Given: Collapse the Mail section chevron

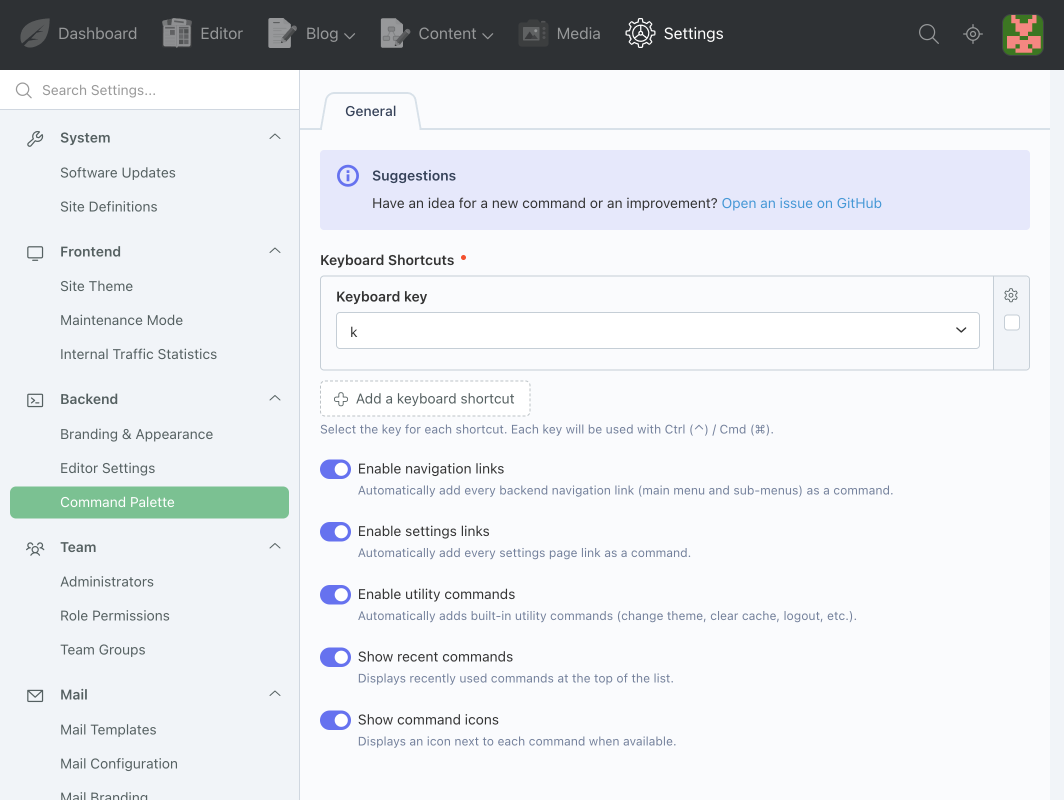Looking at the screenshot, I should click(275, 693).
